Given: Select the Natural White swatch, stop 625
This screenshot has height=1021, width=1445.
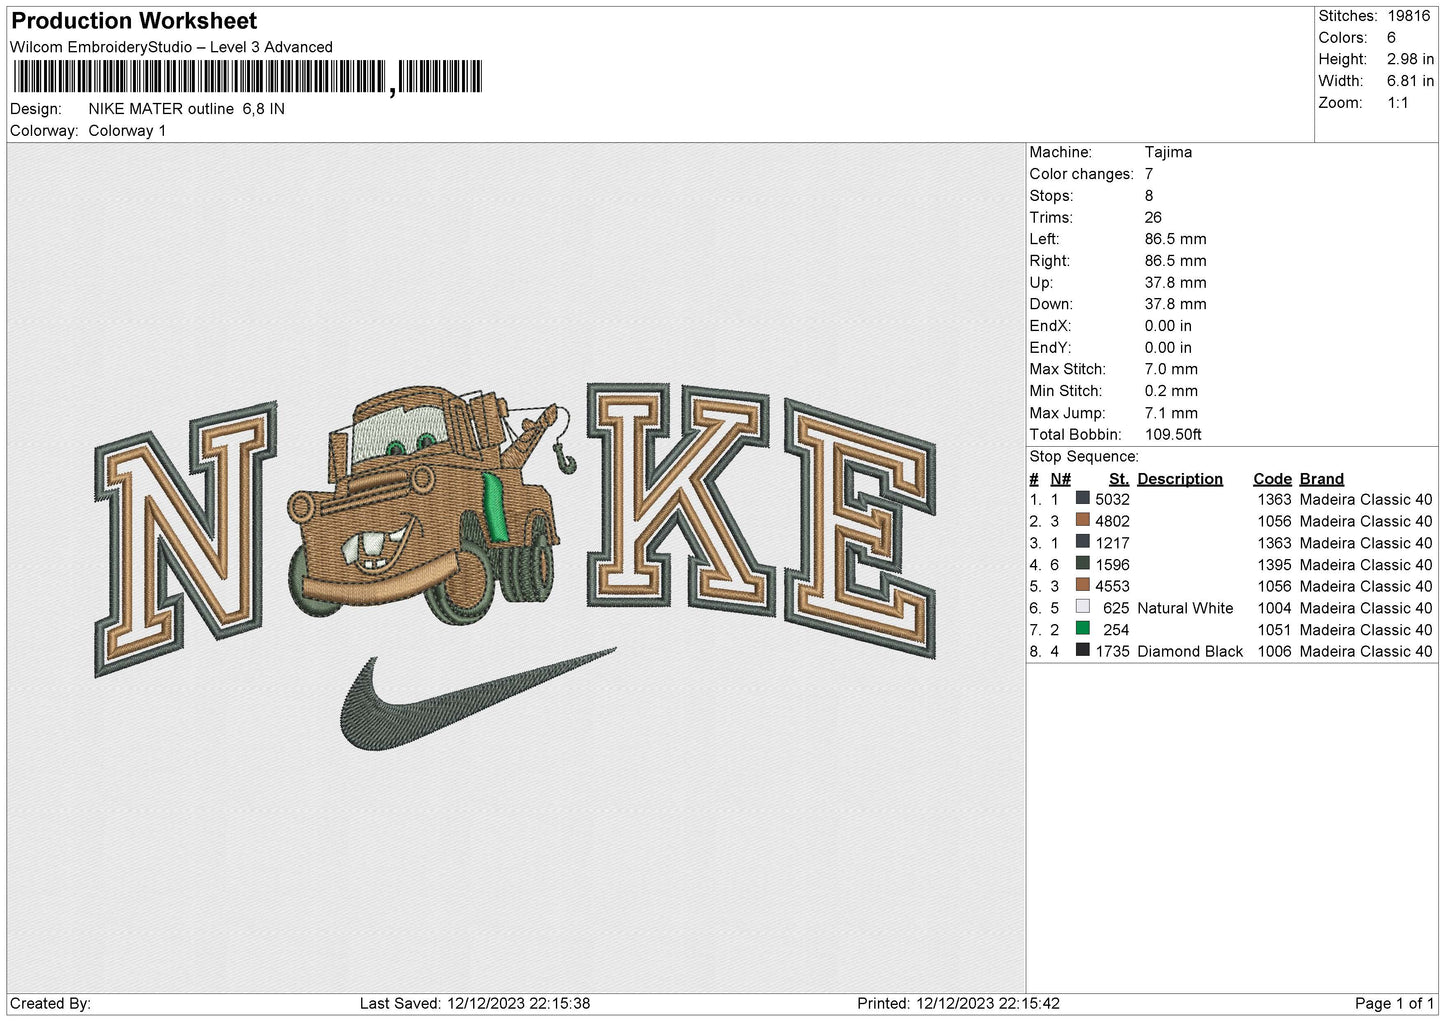Looking at the screenshot, I should [1082, 607].
